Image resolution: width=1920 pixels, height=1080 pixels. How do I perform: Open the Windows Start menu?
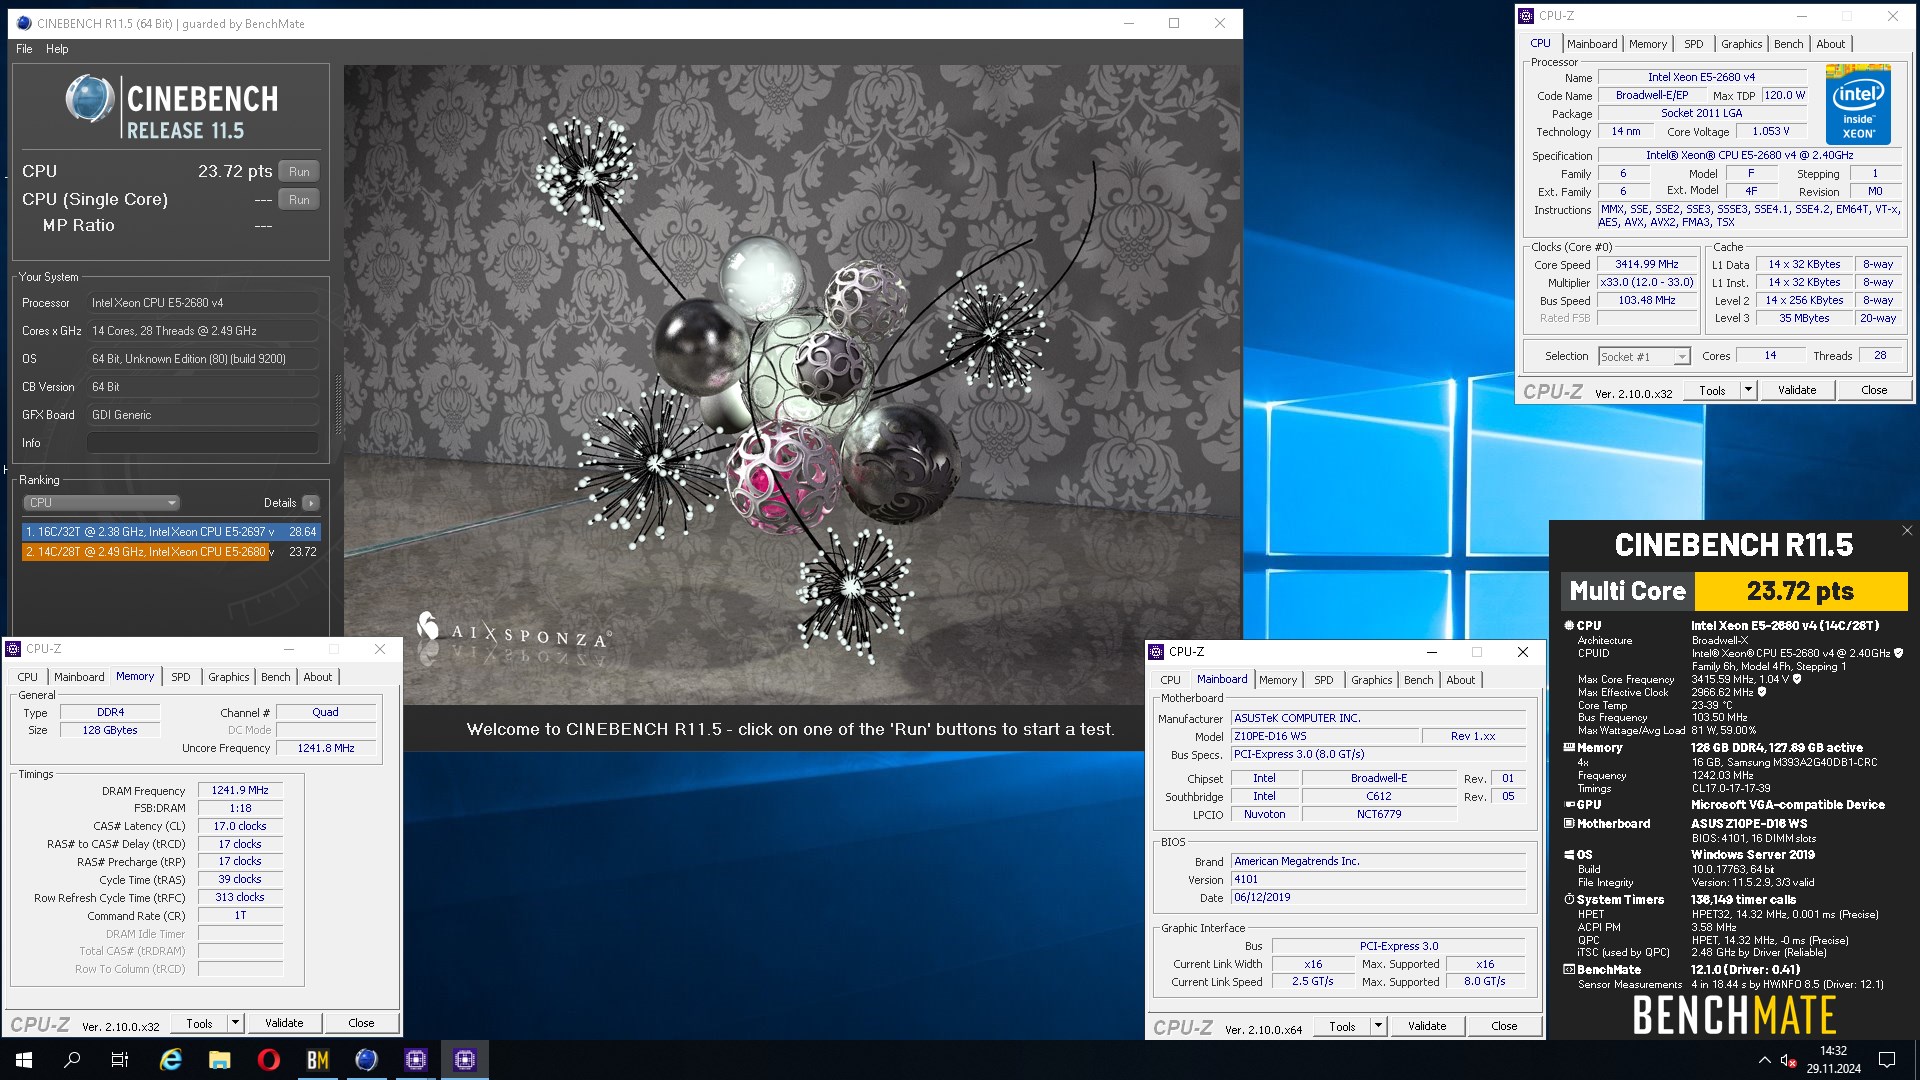[24, 1060]
